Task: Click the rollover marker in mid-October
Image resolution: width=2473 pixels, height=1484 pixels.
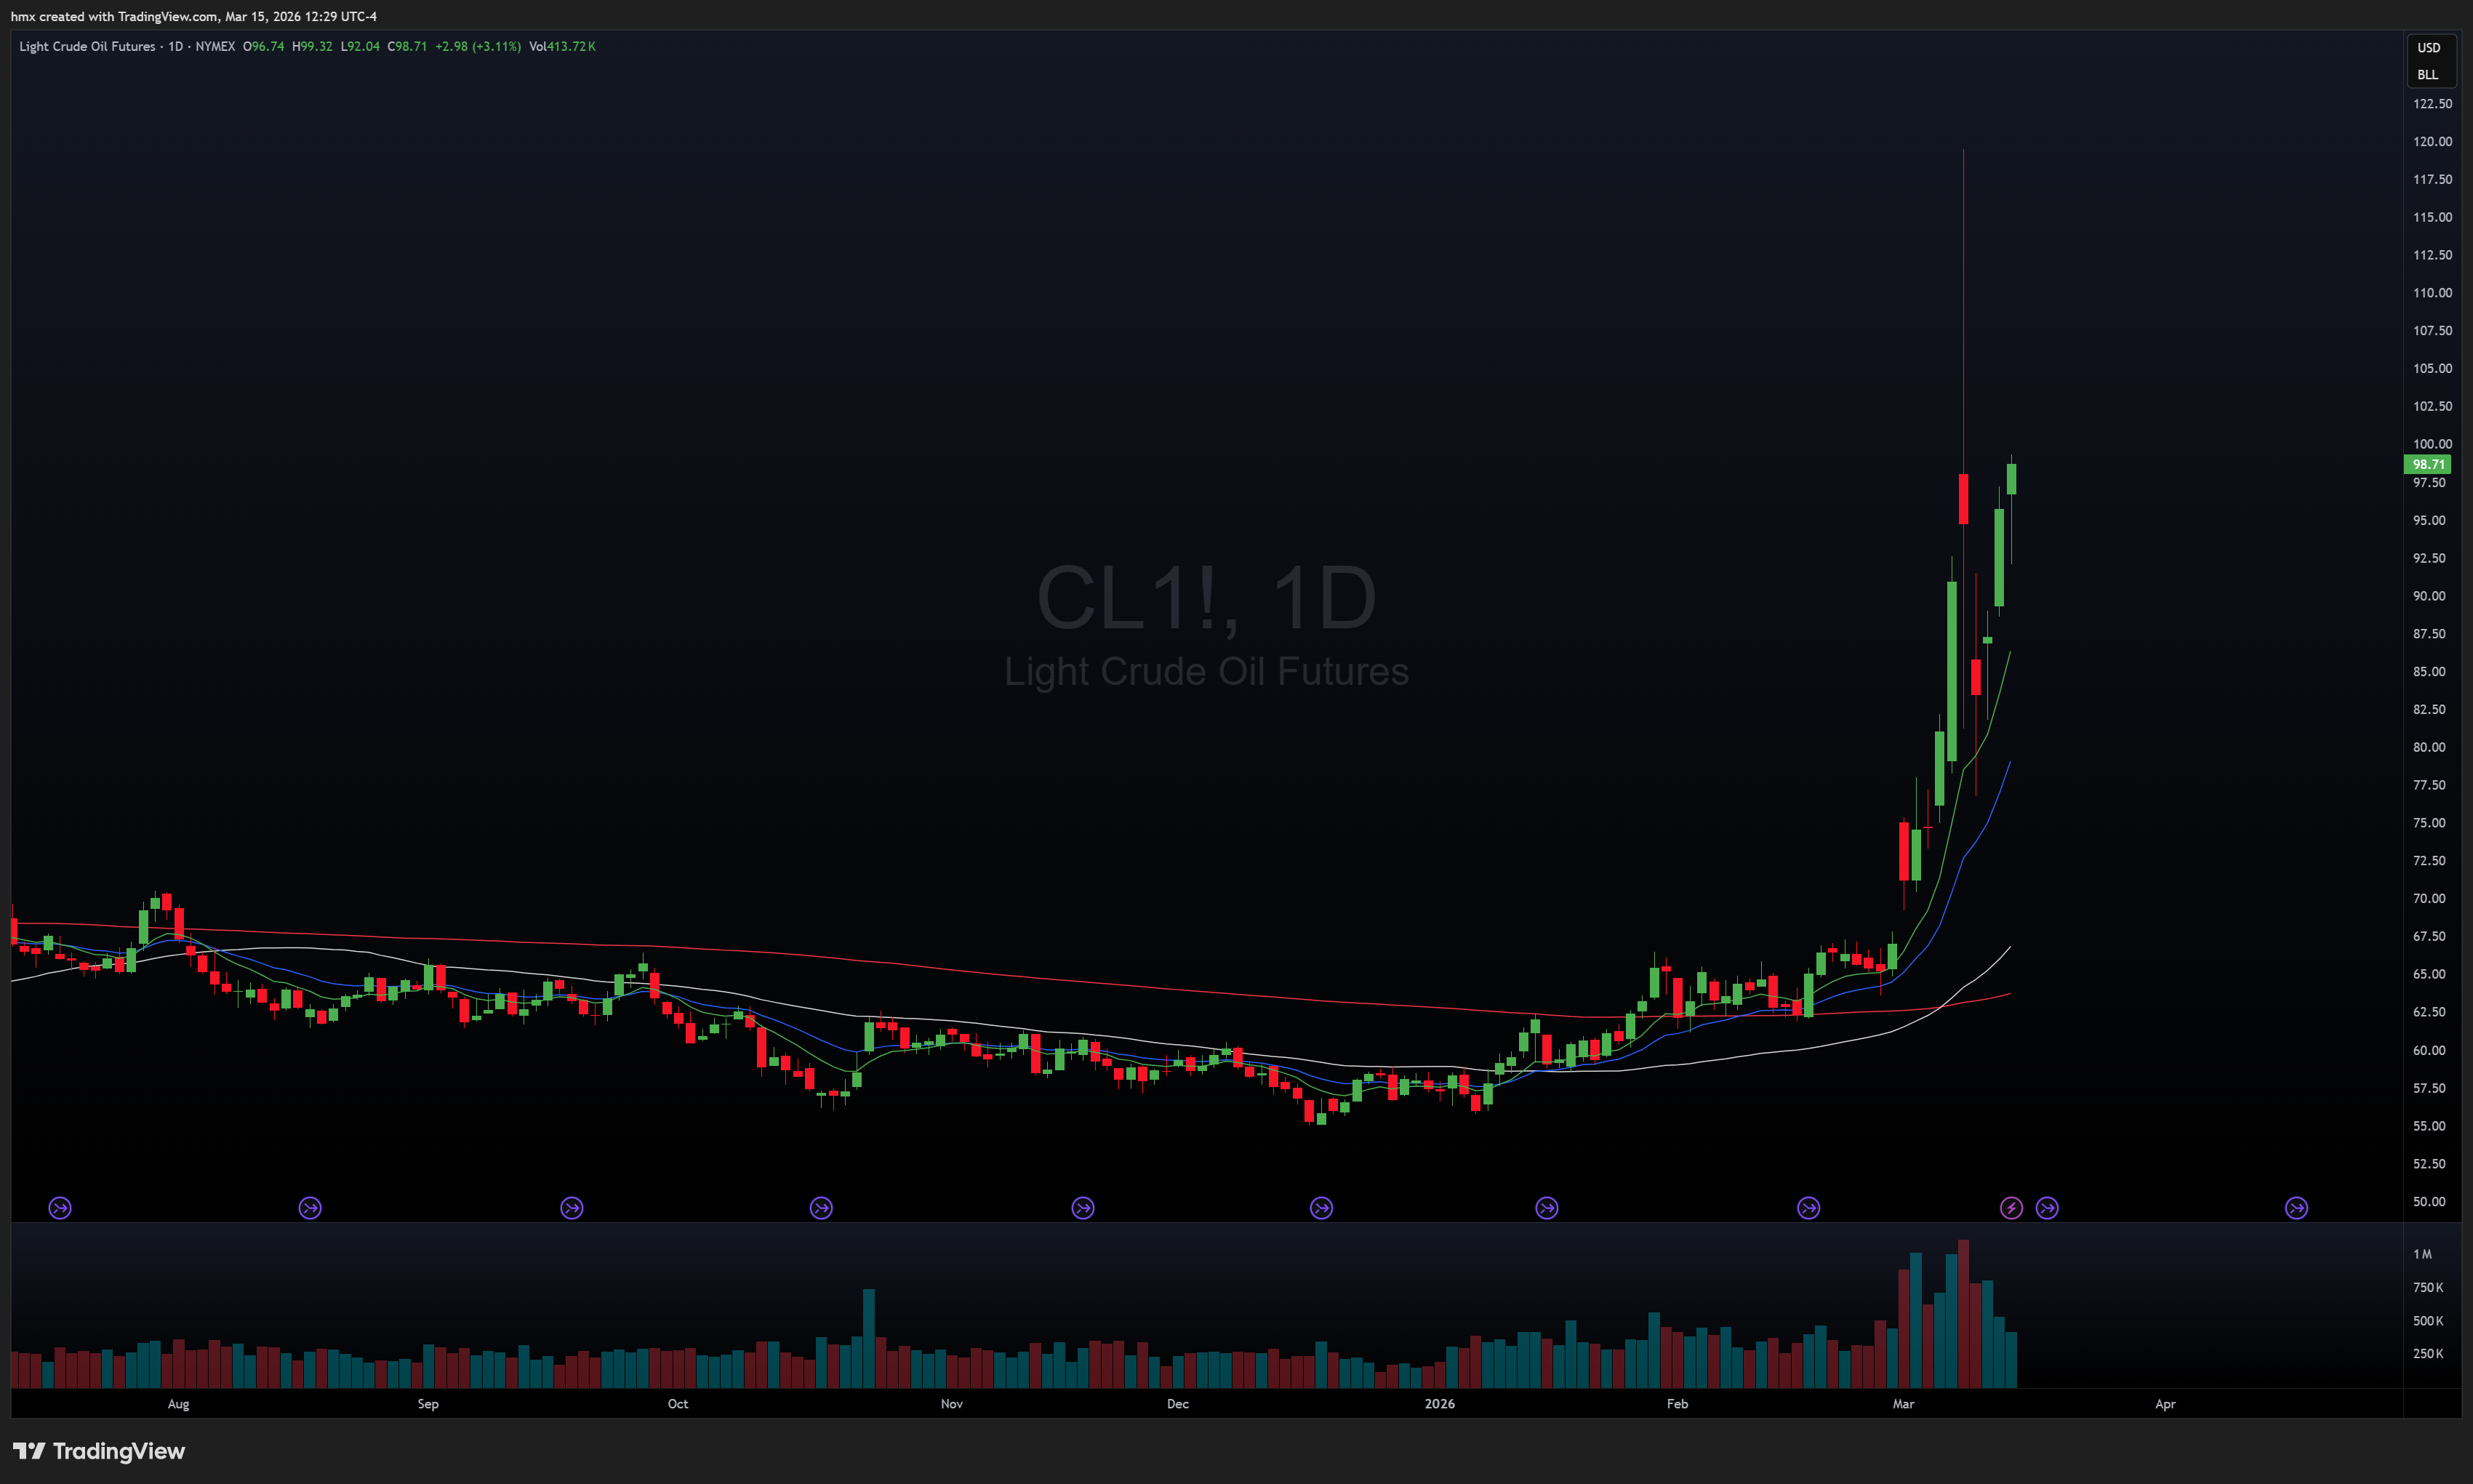Action: pos(821,1208)
